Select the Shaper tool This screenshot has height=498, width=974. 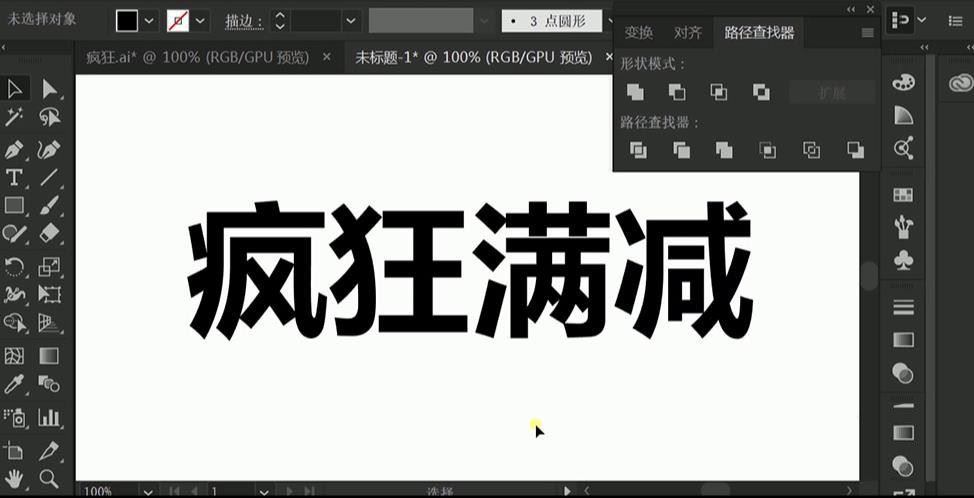click(x=14, y=233)
